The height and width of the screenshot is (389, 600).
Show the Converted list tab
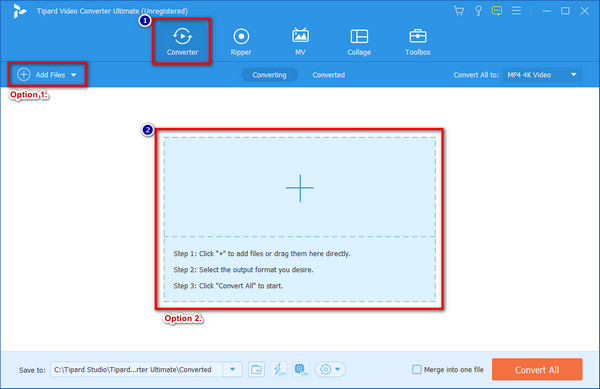[329, 75]
